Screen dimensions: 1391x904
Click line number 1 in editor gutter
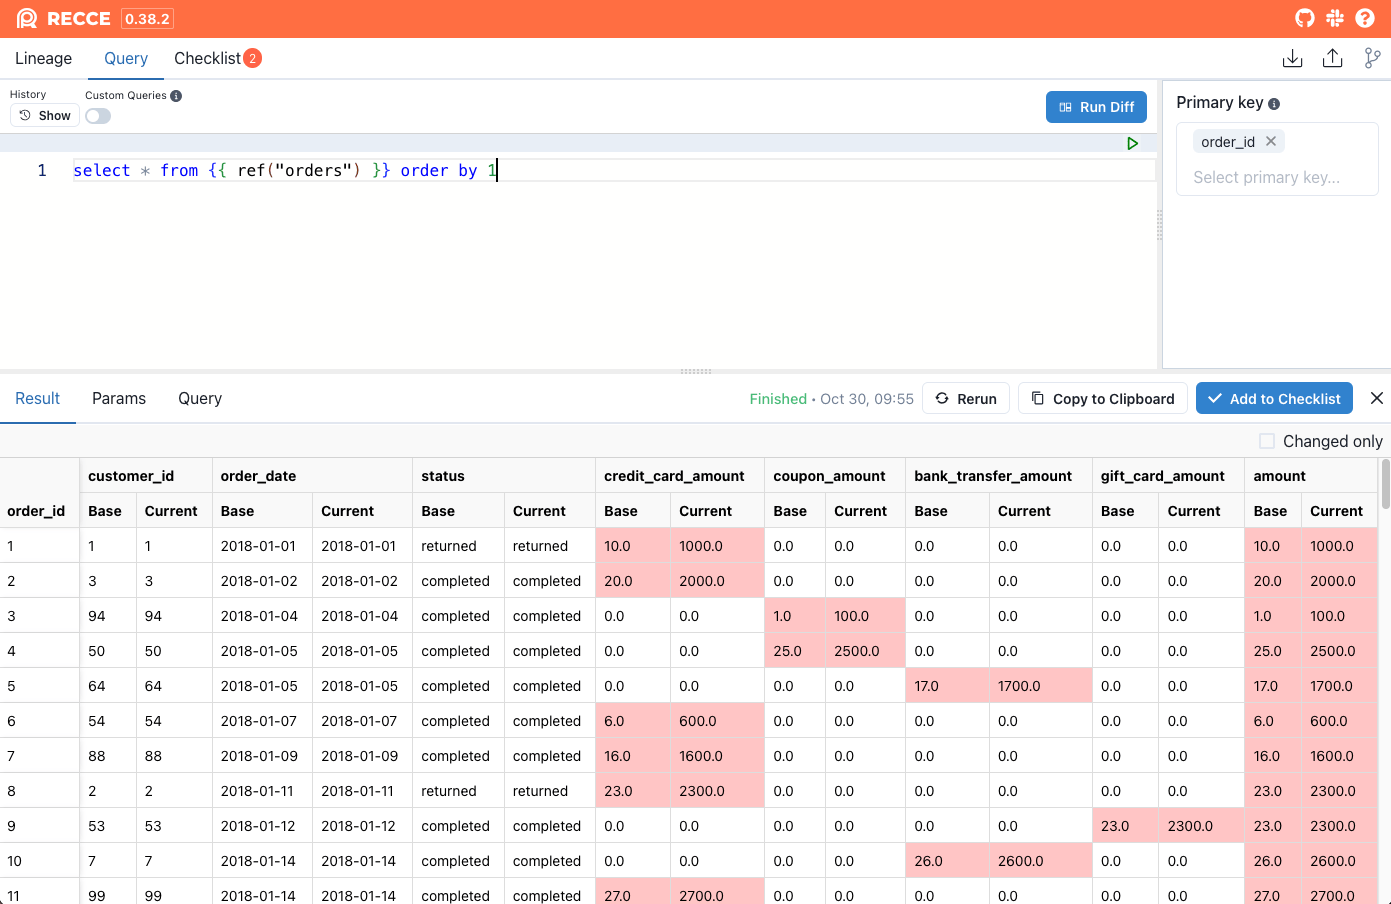coord(42,170)
